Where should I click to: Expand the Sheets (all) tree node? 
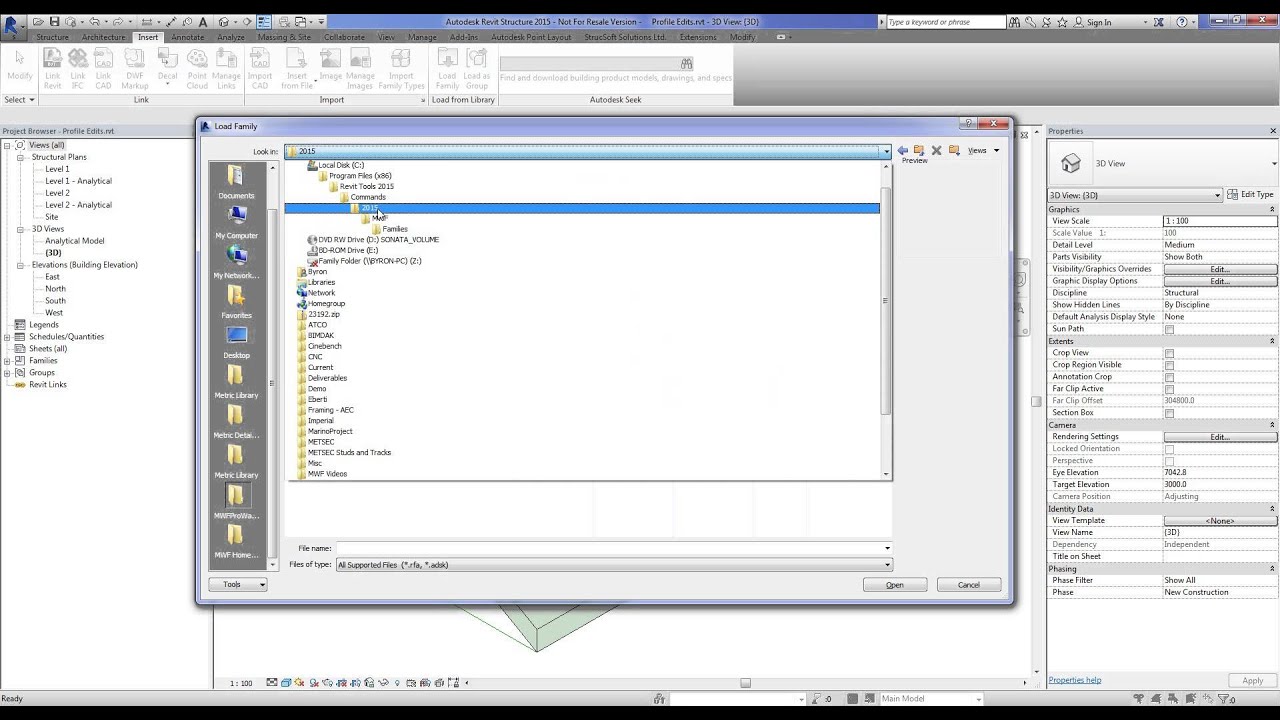pos(7,349)
